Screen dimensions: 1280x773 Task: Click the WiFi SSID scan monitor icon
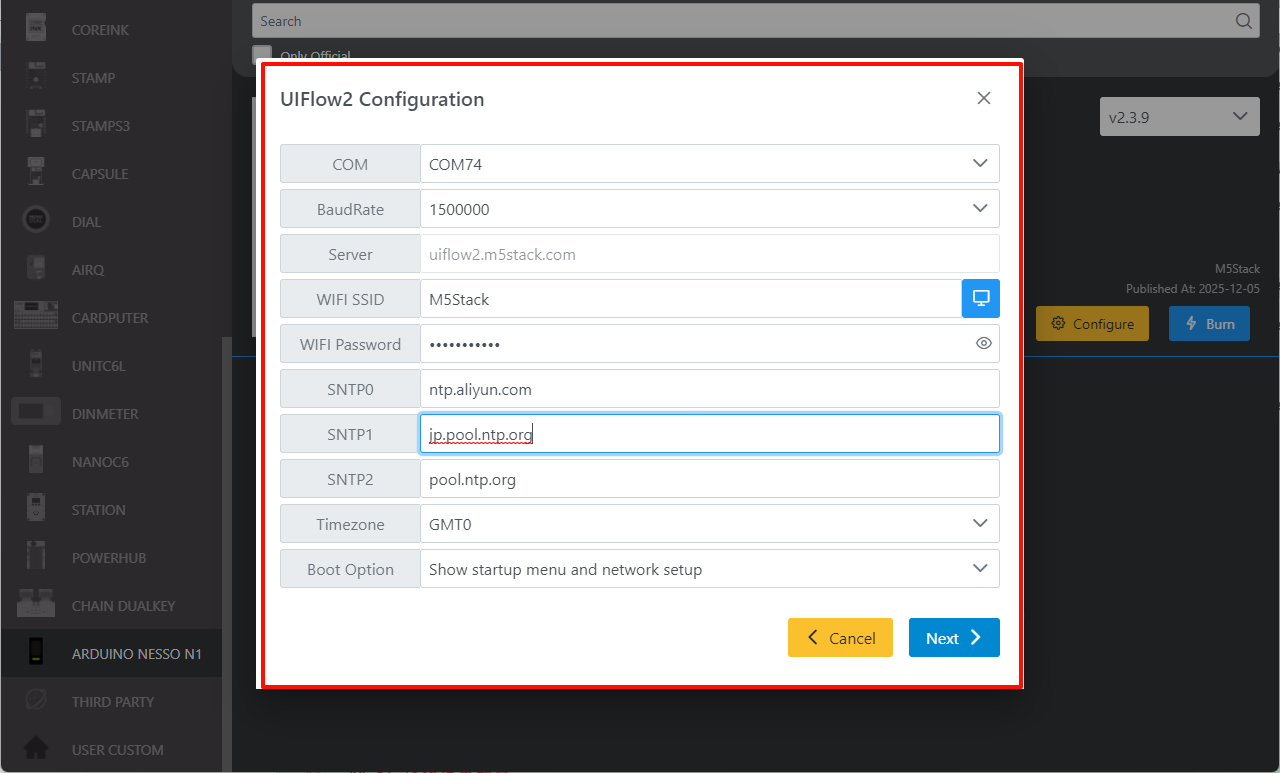point(980,299)
